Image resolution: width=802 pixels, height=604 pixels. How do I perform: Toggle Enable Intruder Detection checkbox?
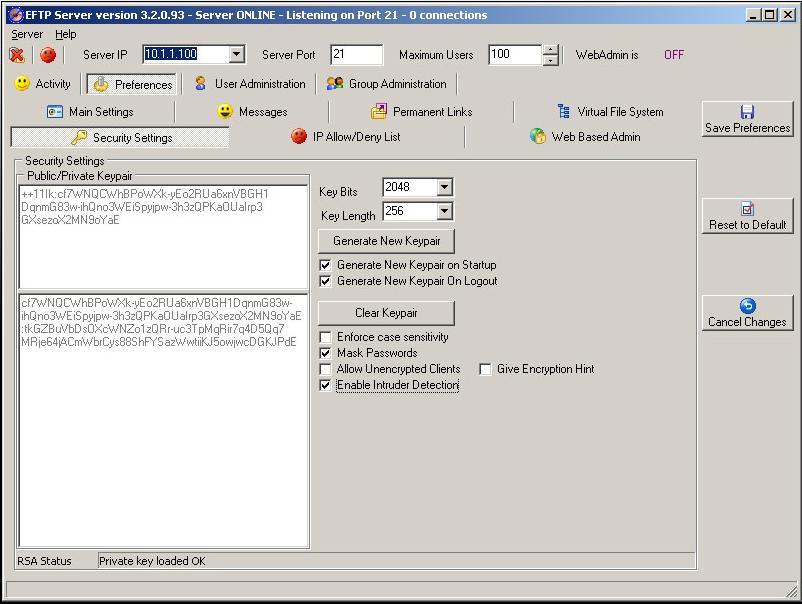pyautogui.click(x=325, y=385)
